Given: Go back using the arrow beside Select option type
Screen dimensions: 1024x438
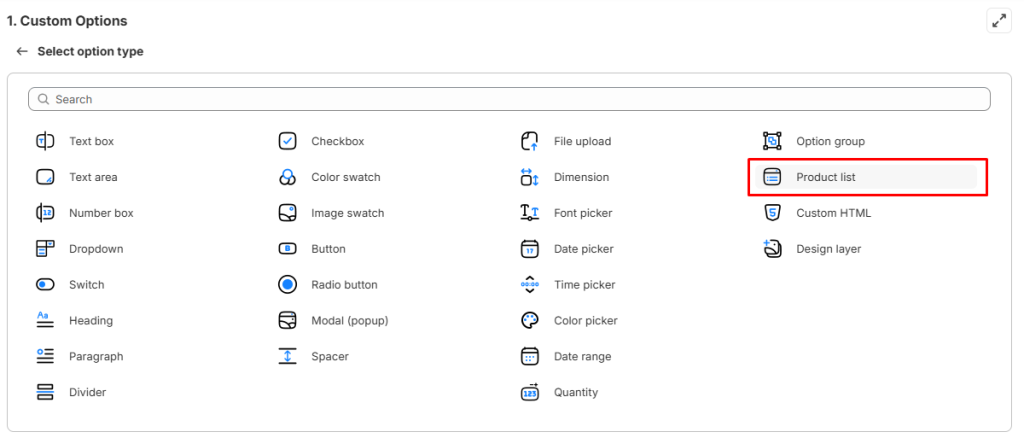Looking at the screenshot, I should 22,51.
